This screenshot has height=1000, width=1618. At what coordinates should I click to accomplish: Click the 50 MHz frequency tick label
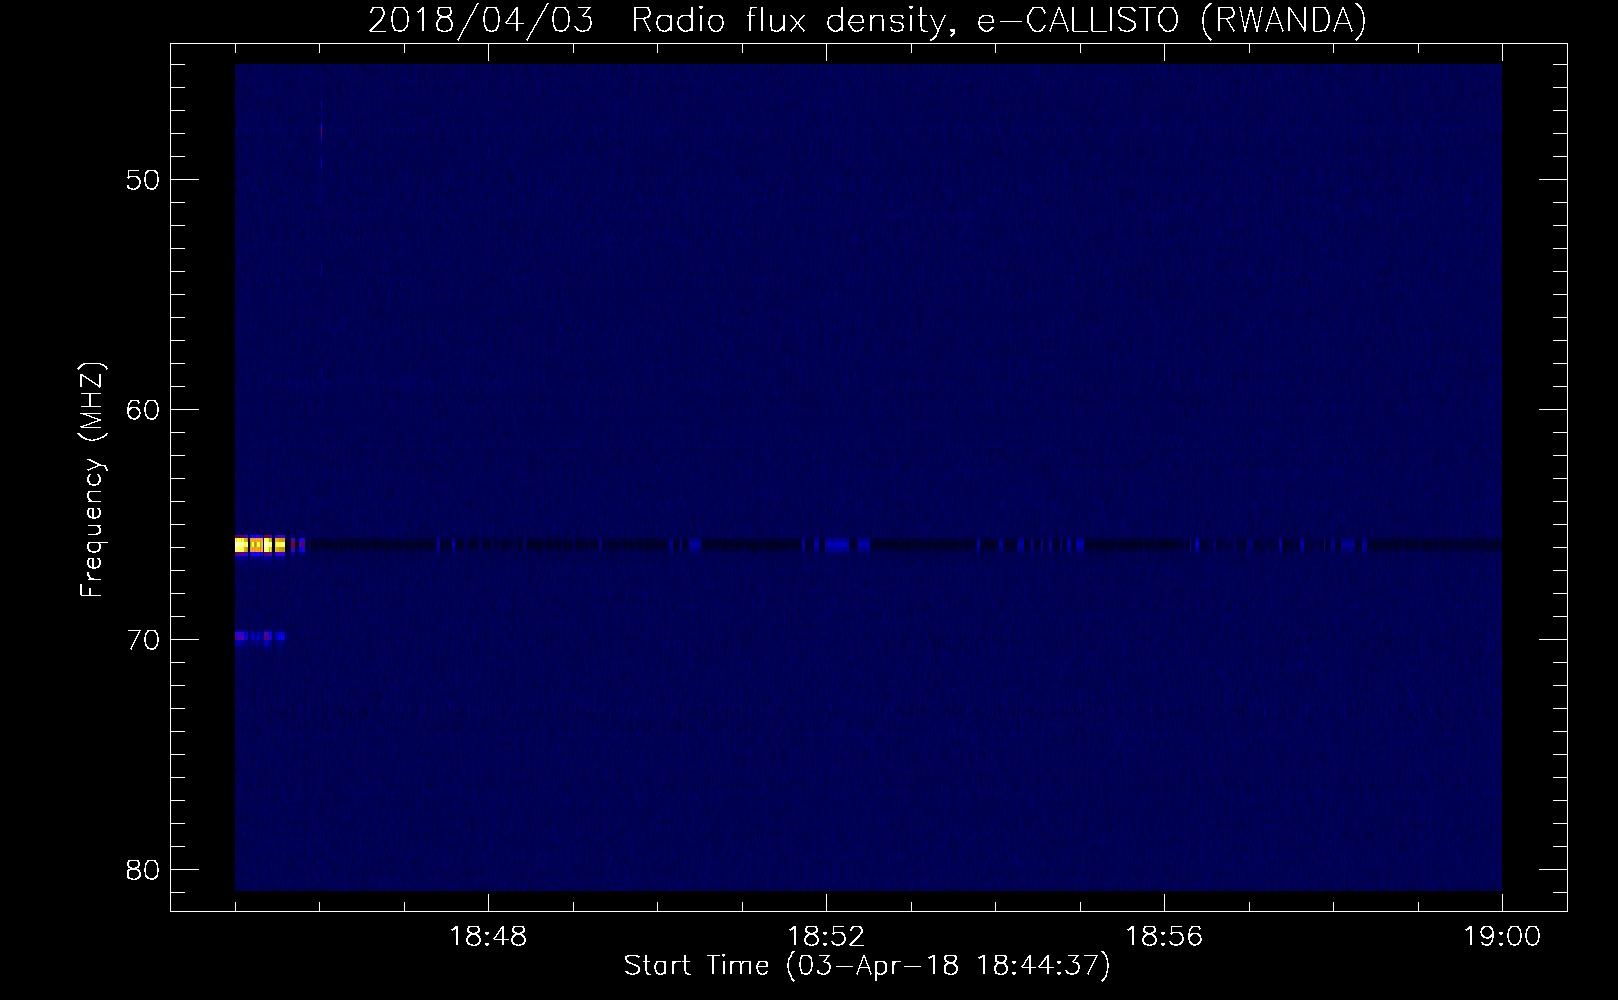pyautogui.click(x=143, y=180)
